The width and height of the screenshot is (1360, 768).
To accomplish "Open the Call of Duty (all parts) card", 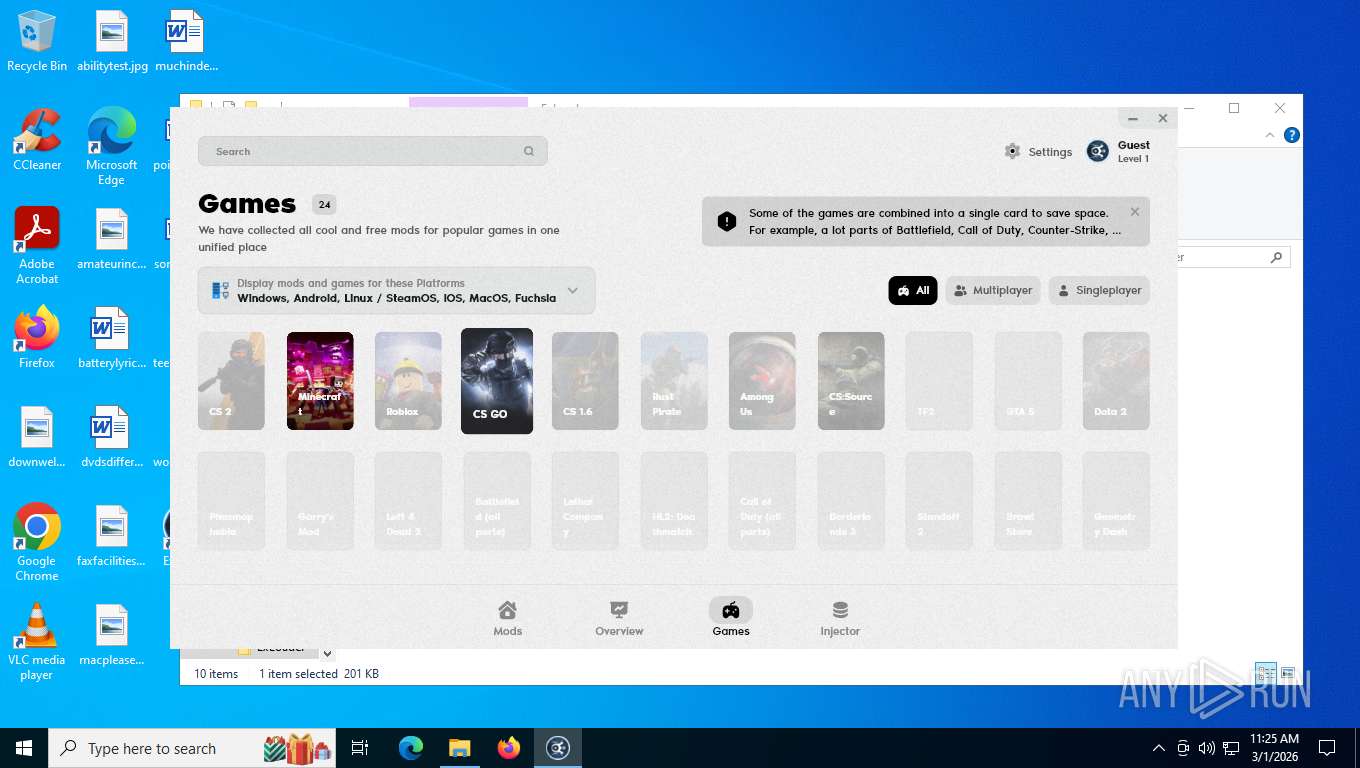I will (x=762, y=501).
